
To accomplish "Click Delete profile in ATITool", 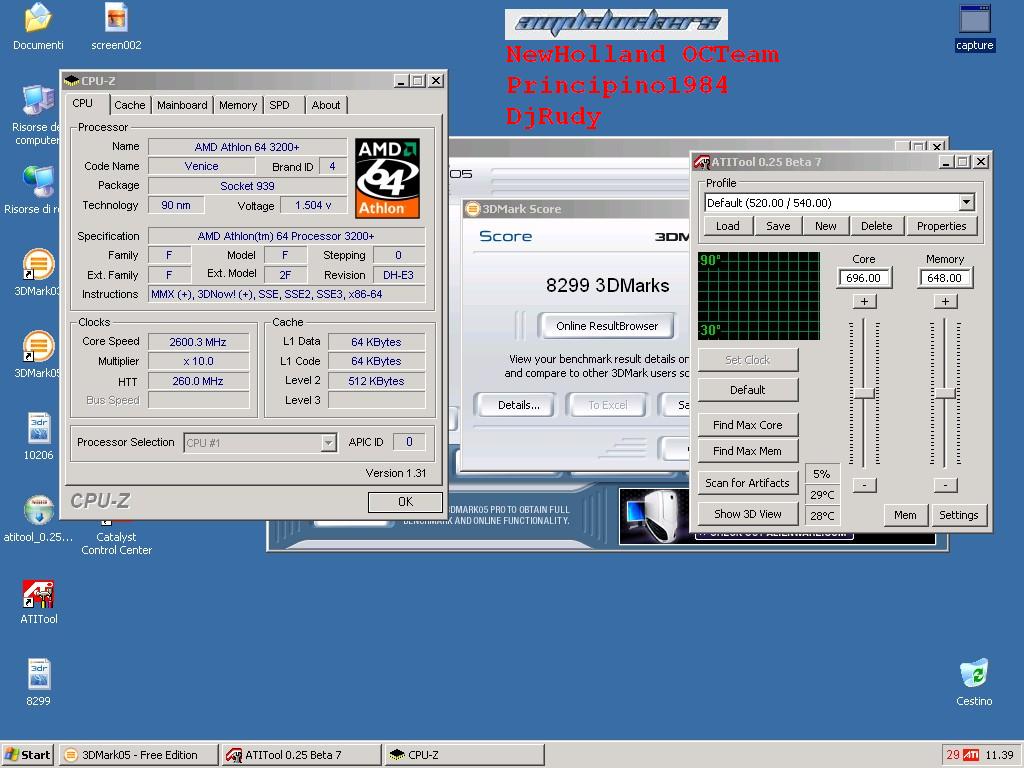I will (876, 226).
